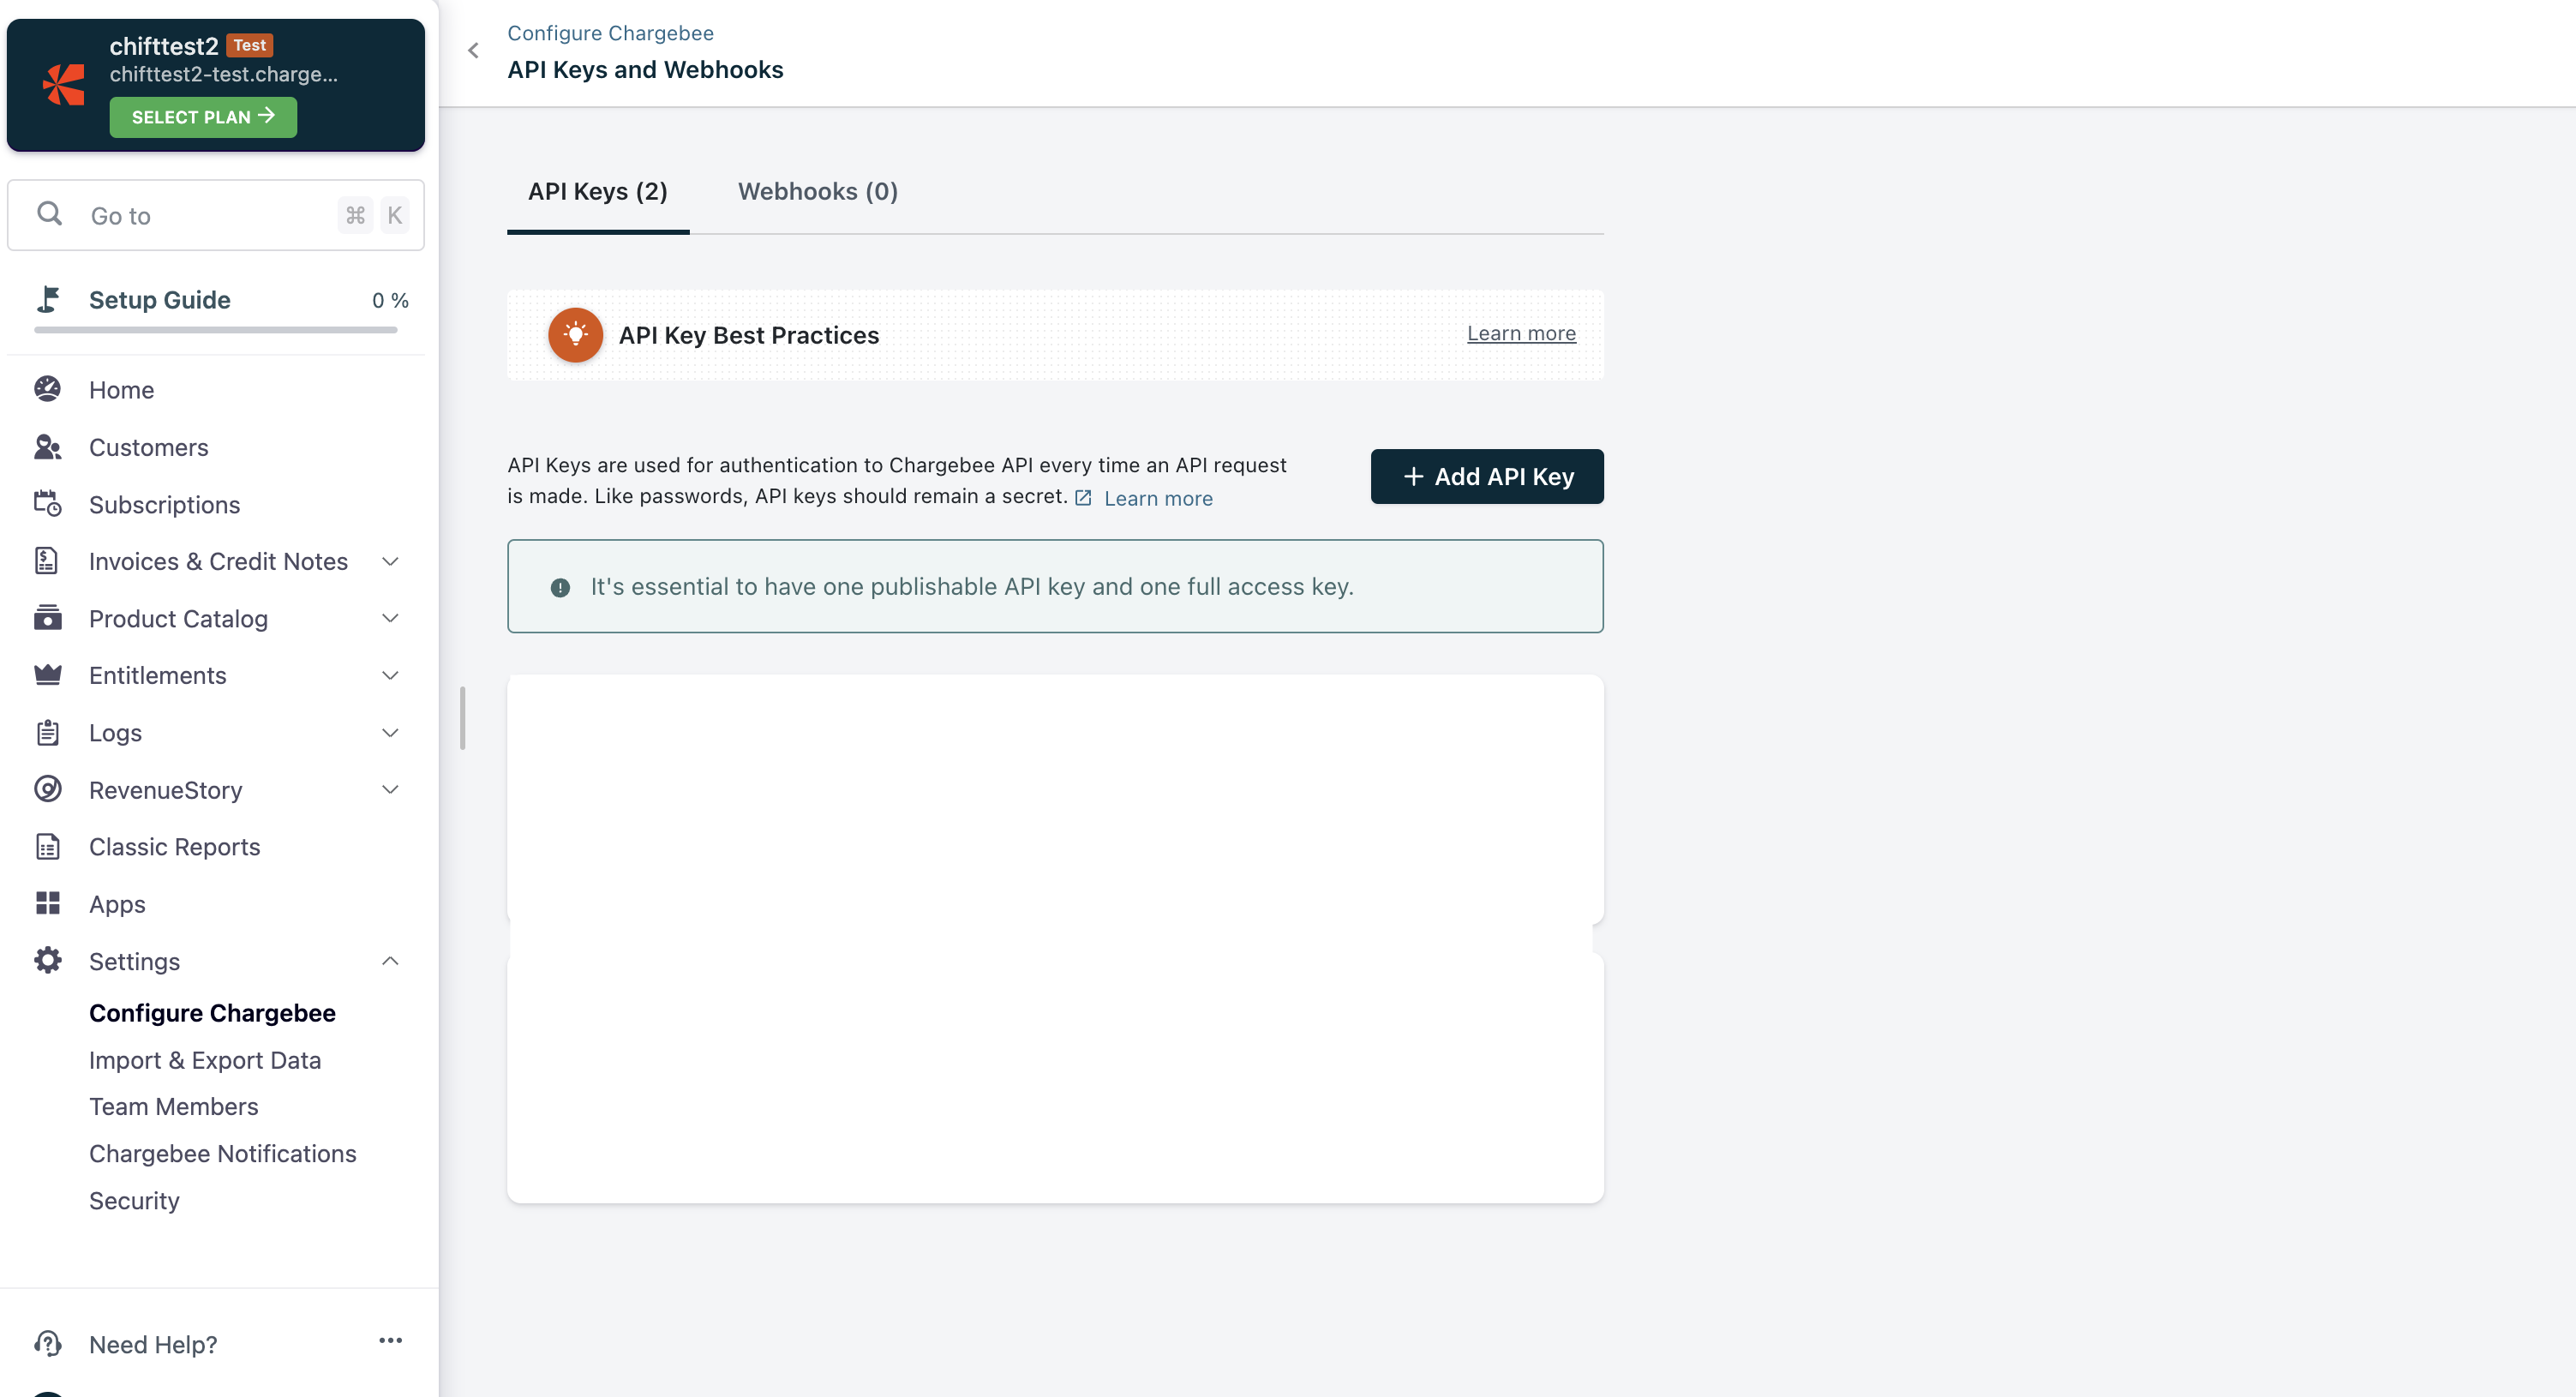2576x1397 pixels.
Task: Click the Chargebee logo icon
Action: [x=64, y=84]
